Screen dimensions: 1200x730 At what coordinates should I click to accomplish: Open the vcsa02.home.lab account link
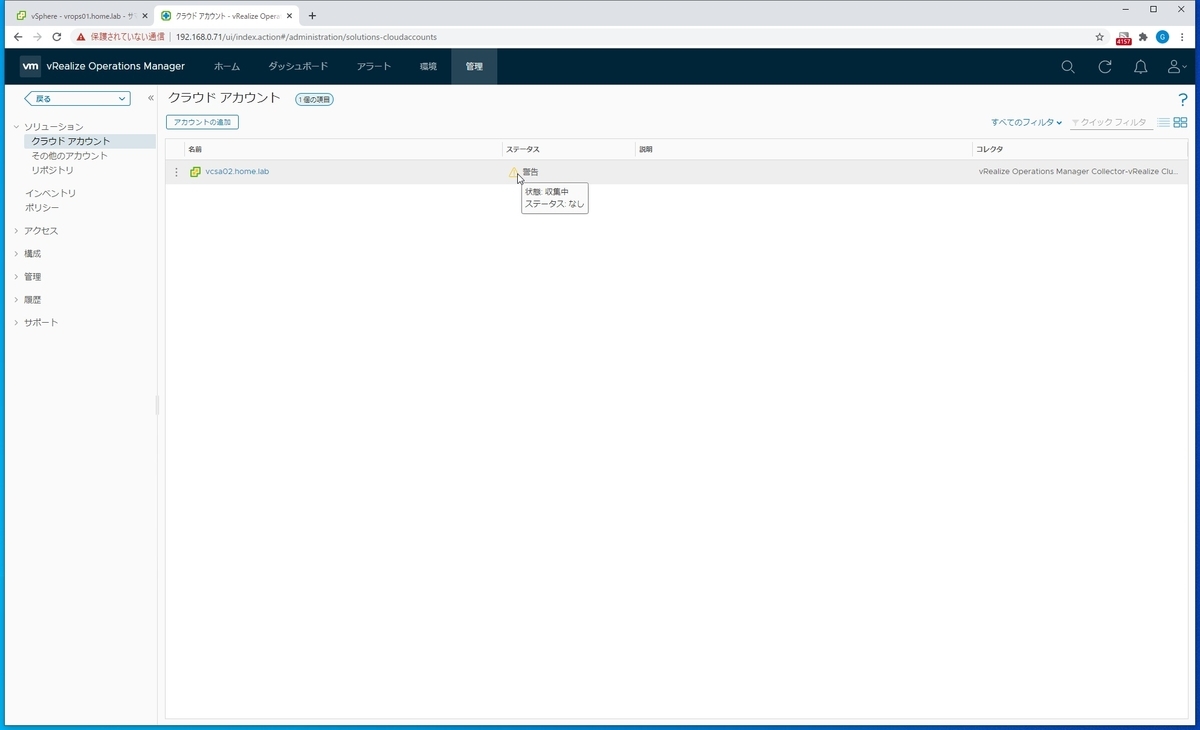(x=237, y=172)
